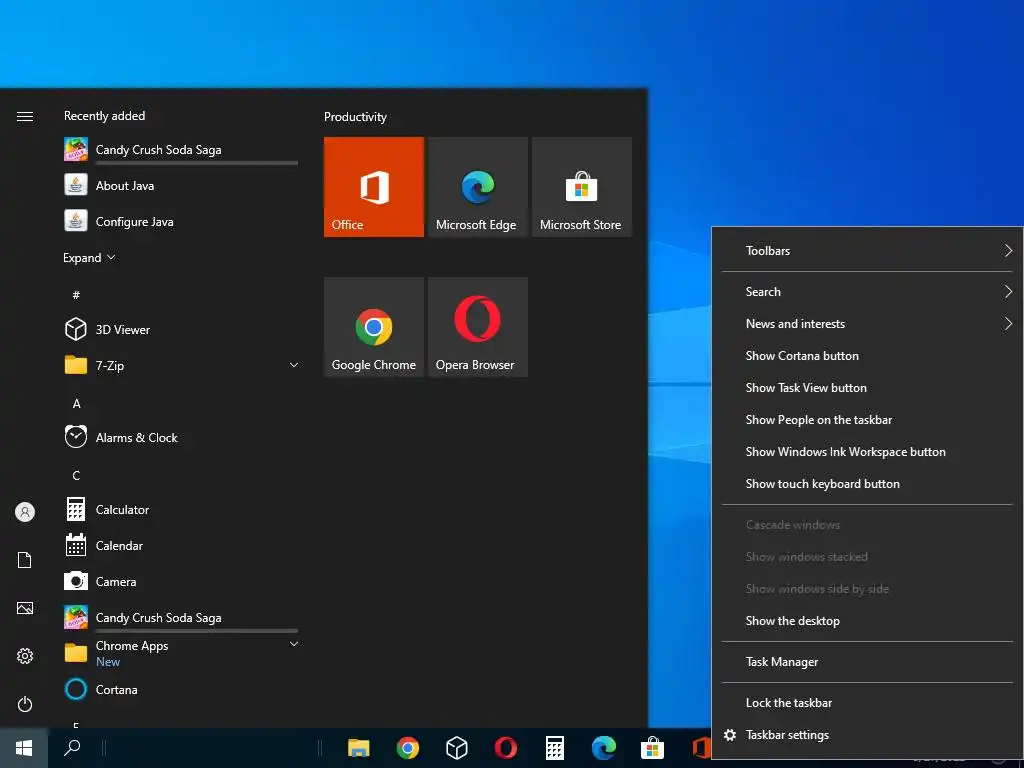Click the # letter header in app list
This screenshot has width=1024, height=768.
[76, 295]
